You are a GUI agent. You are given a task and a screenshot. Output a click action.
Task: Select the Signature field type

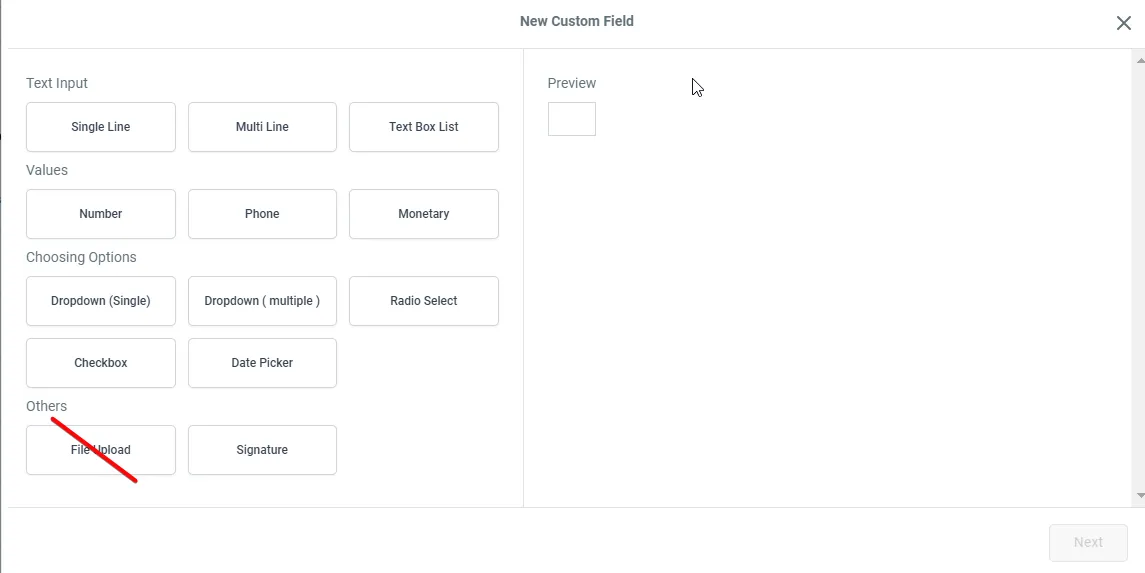(x=262, y=450)
